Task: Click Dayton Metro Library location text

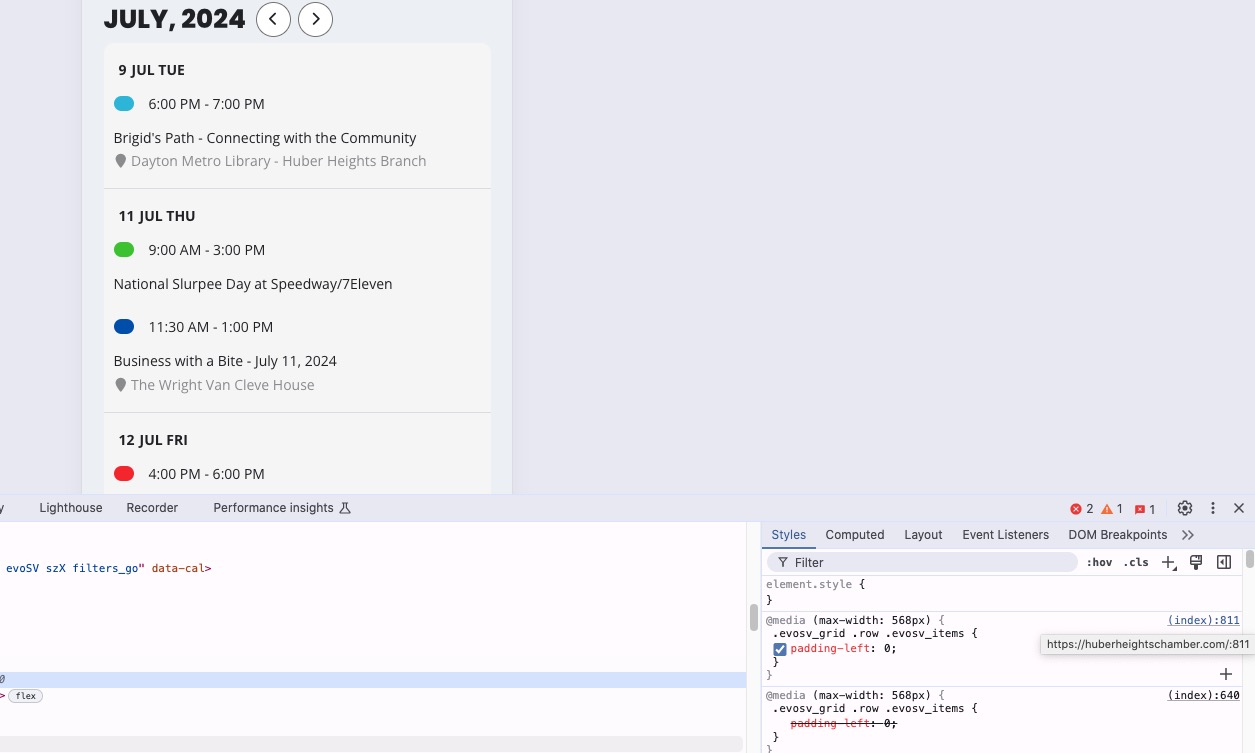Action: pos(279,161)
